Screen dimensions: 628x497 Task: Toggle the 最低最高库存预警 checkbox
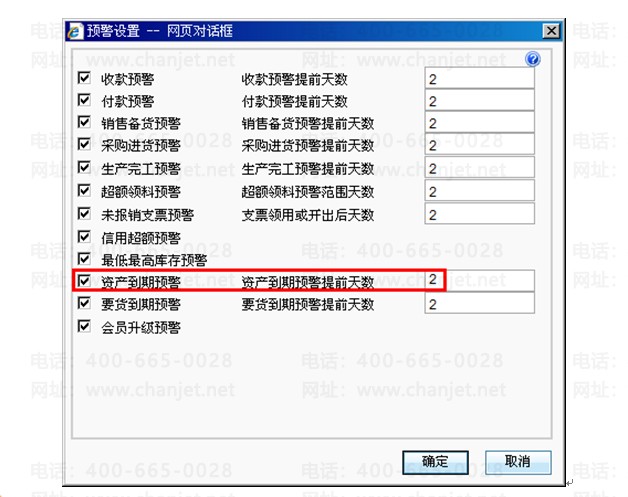(84, 259)
